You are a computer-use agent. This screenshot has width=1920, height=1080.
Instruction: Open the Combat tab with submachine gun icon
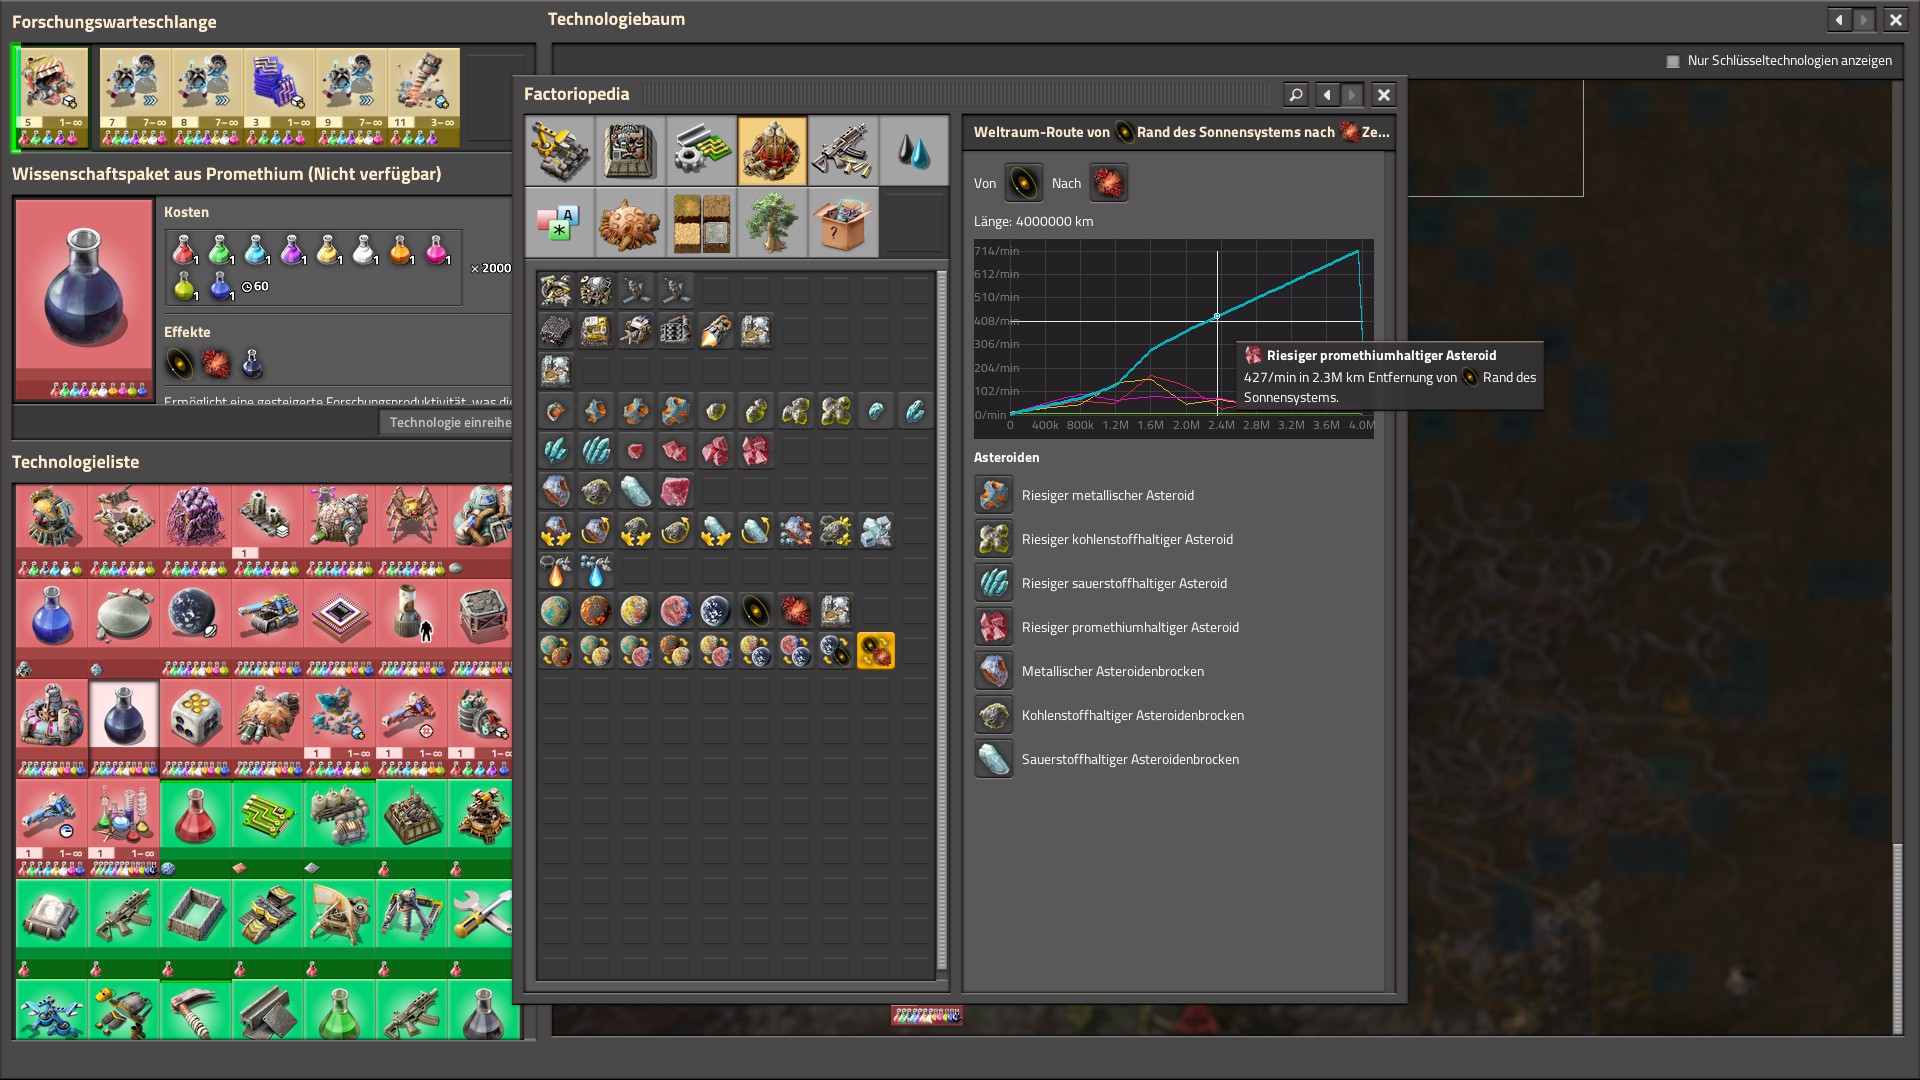pos(843,151)
